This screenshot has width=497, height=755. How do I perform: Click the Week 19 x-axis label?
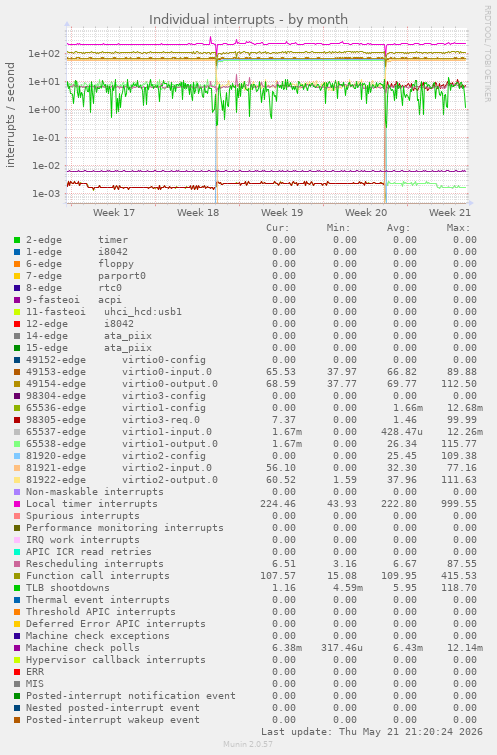(x=282, y=212)
